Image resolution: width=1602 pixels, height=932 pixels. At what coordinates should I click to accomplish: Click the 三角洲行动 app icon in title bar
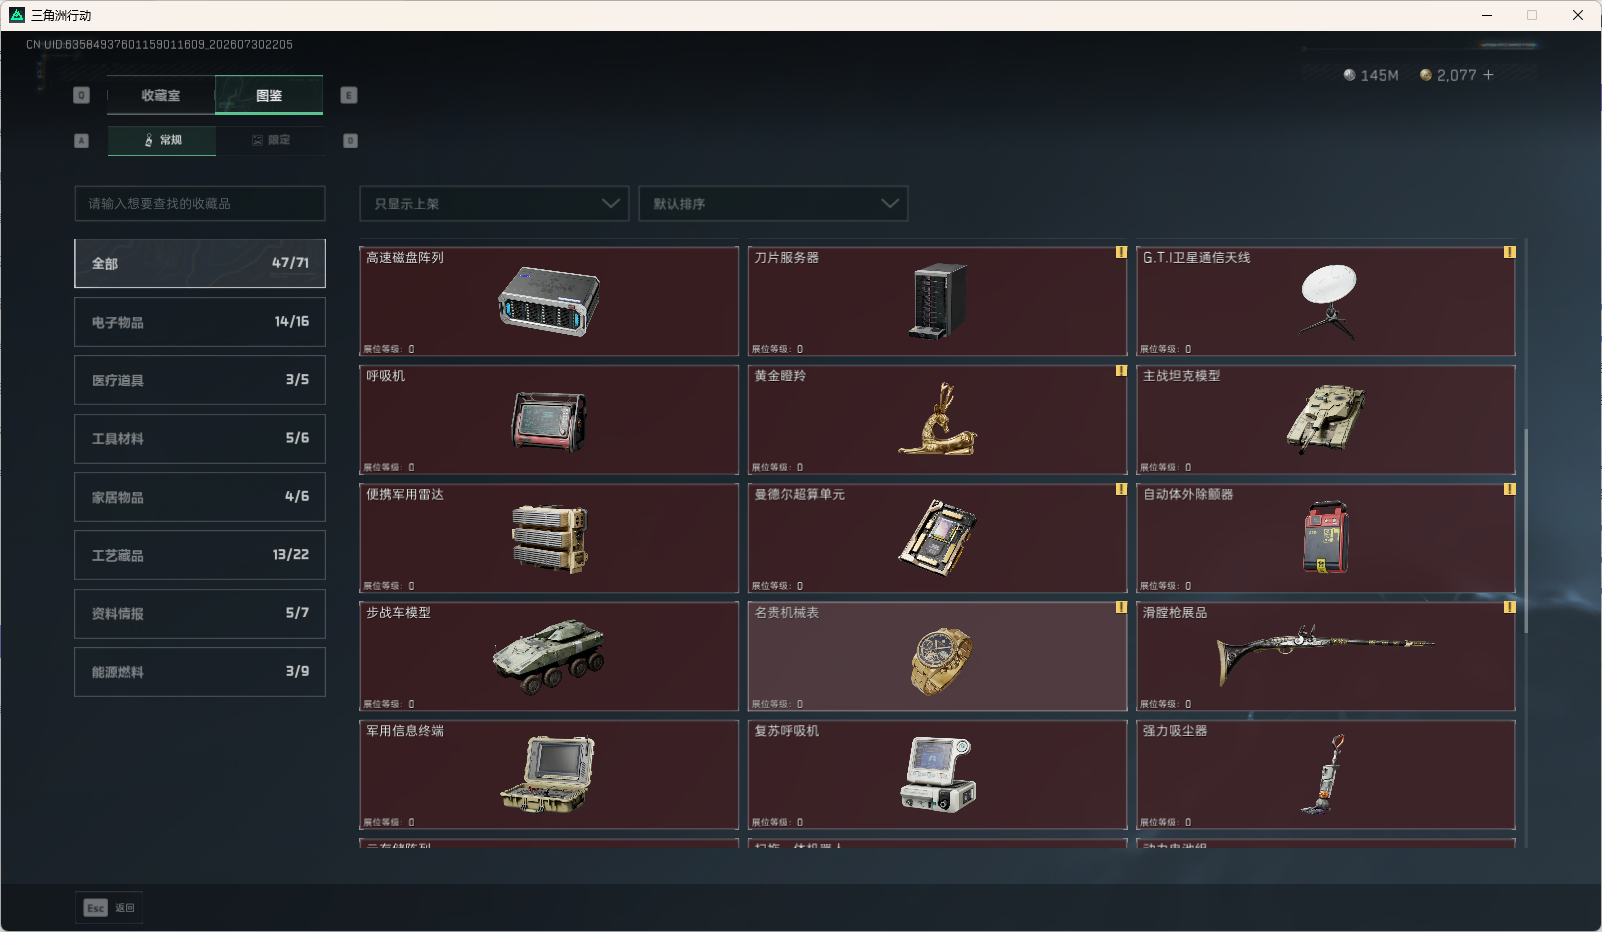point(17,15)
